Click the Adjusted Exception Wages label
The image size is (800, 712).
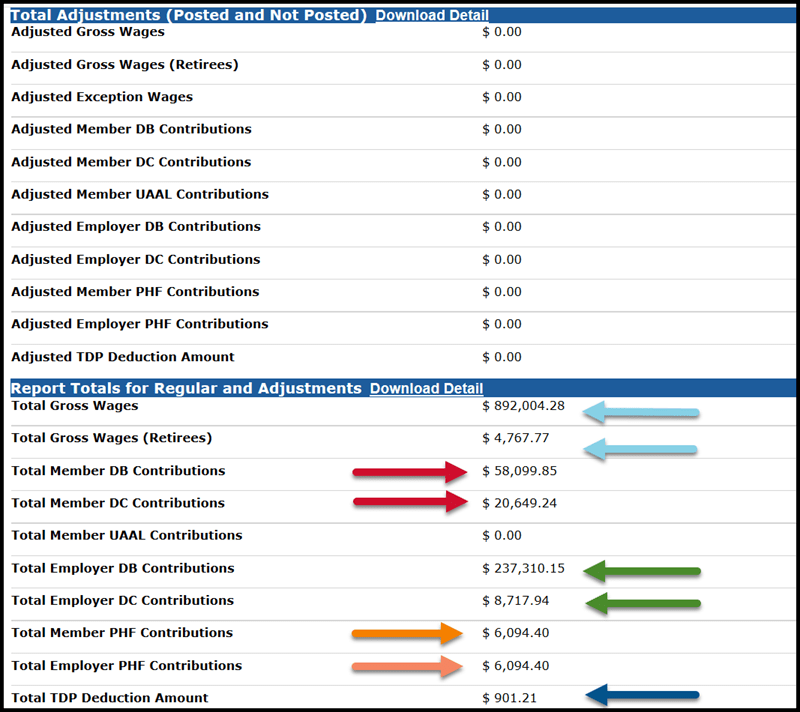tap(102, 97)
